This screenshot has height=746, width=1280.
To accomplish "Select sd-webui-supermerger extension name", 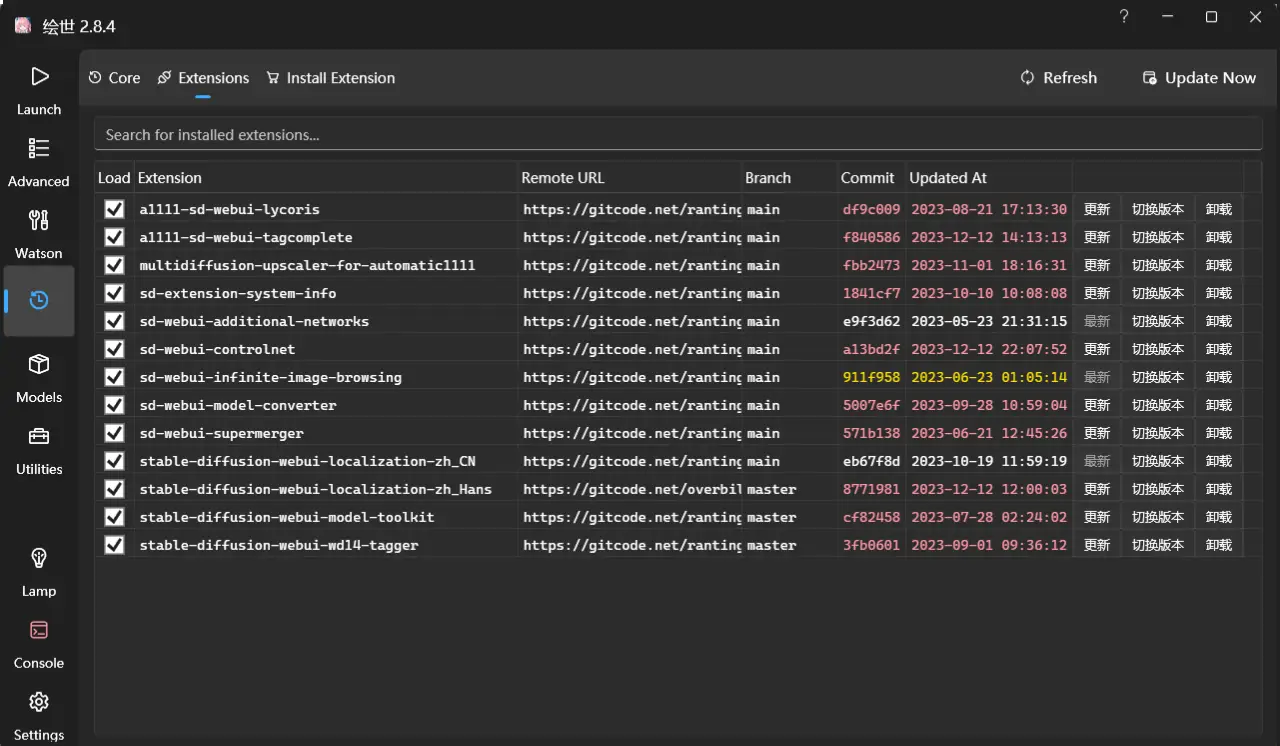I will (x=221, y=433).
